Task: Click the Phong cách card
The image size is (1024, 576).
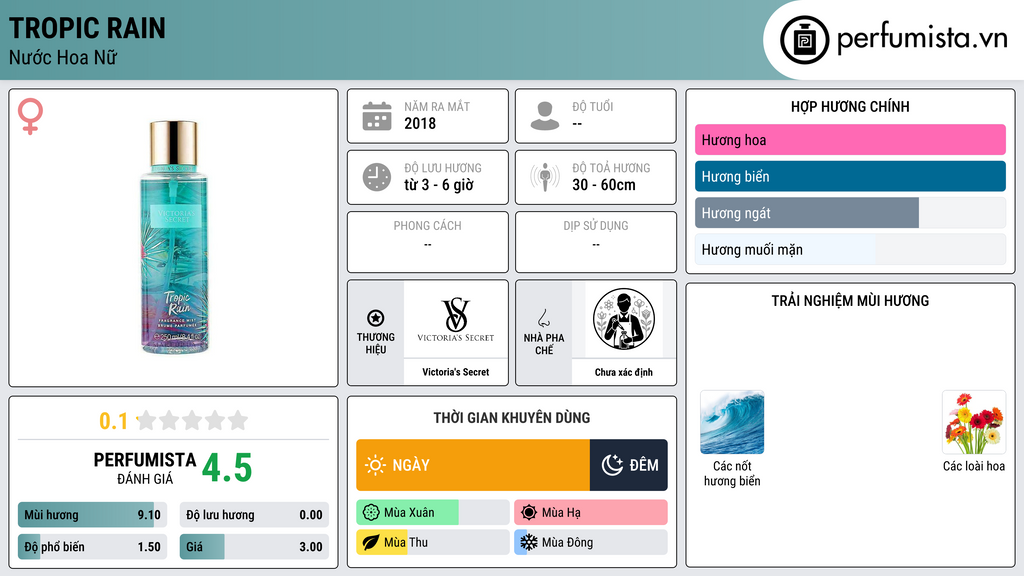Action: click(428, 242)
